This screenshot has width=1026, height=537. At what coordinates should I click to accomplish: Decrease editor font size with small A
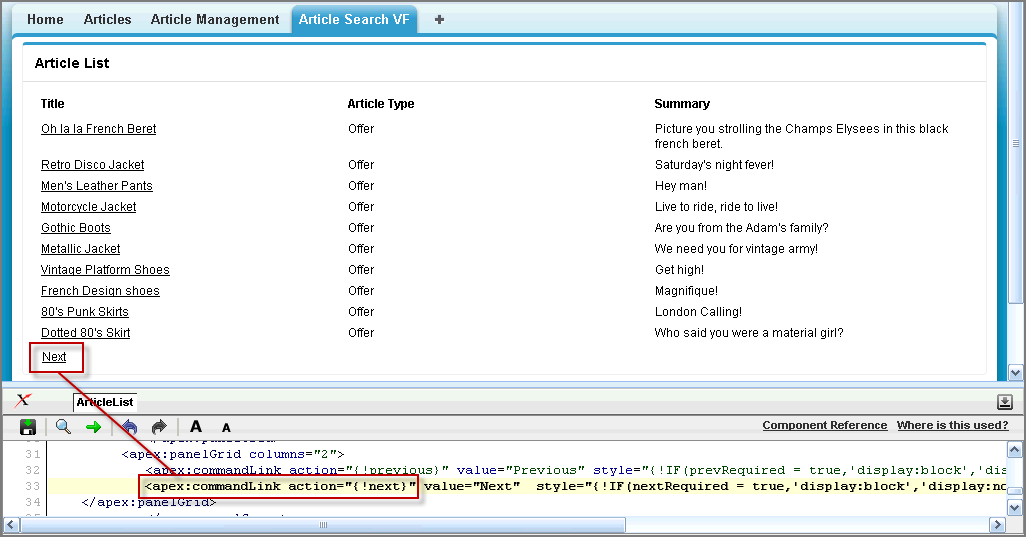226,428
